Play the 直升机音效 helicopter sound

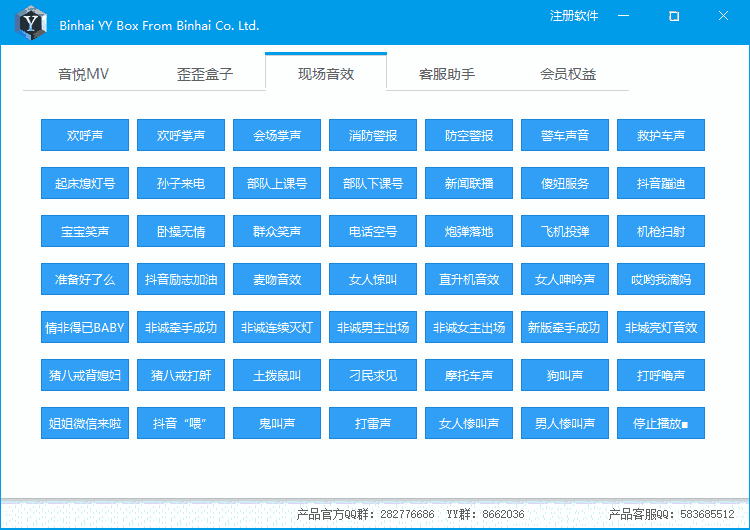point(469,279)
